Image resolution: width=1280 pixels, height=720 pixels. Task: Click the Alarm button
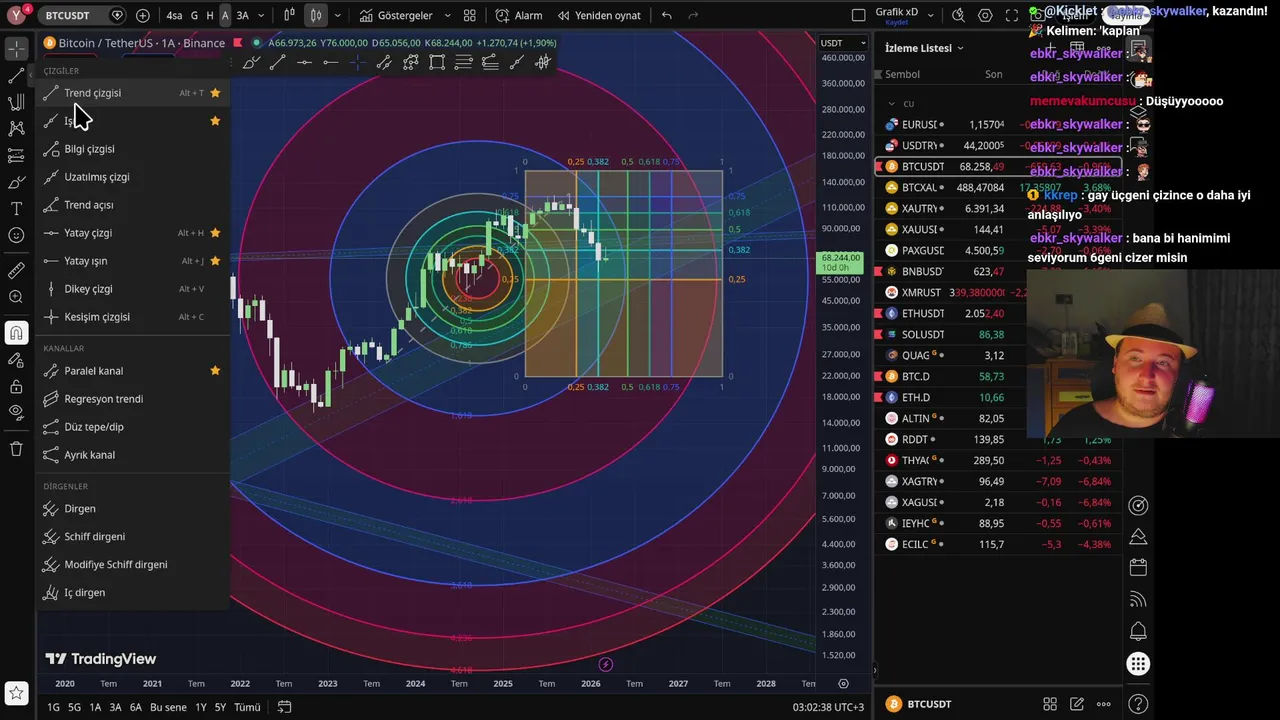click(x=519, y=15)
